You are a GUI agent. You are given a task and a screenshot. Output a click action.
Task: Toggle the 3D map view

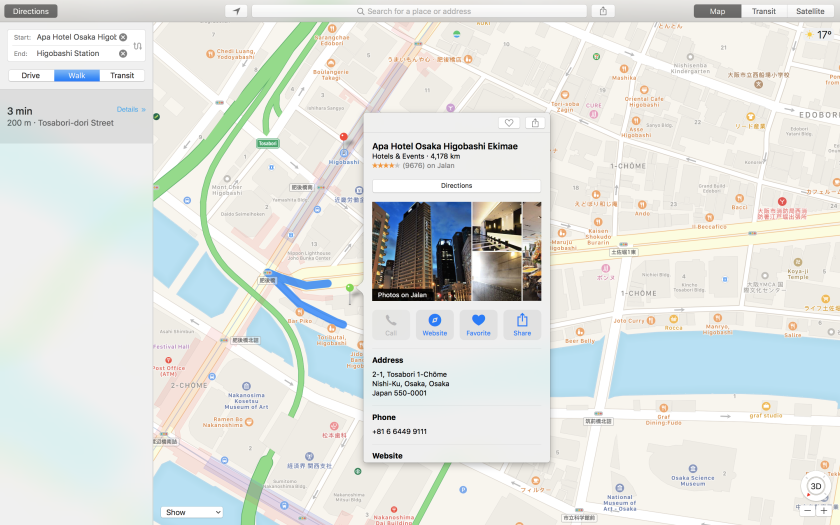click(815, 486)
